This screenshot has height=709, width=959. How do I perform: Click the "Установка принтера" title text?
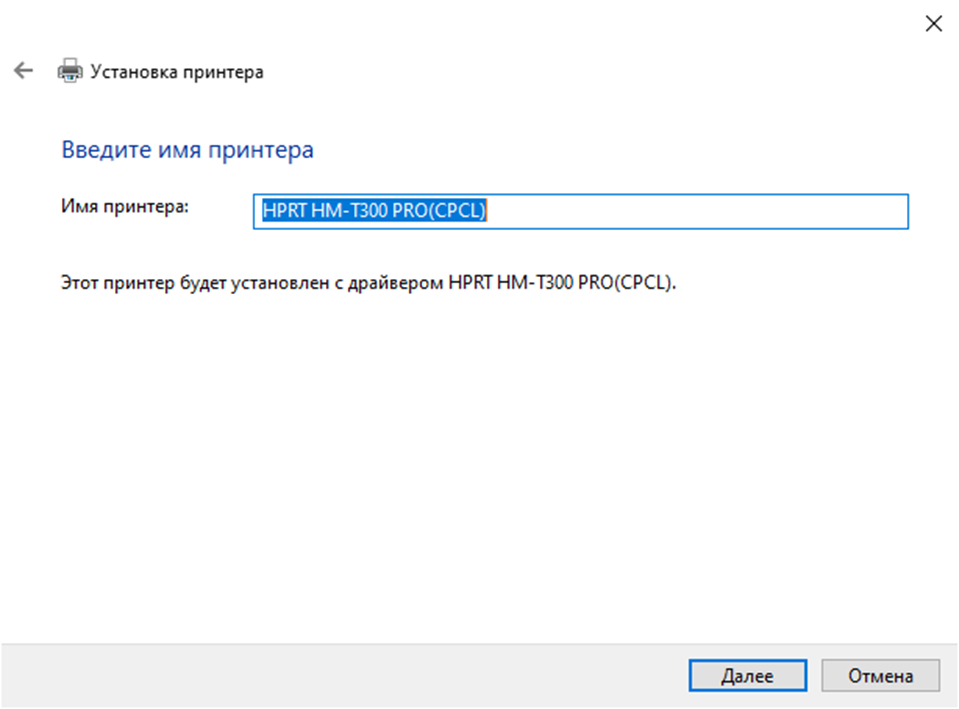pyautogui.click(x=177, y=72)
